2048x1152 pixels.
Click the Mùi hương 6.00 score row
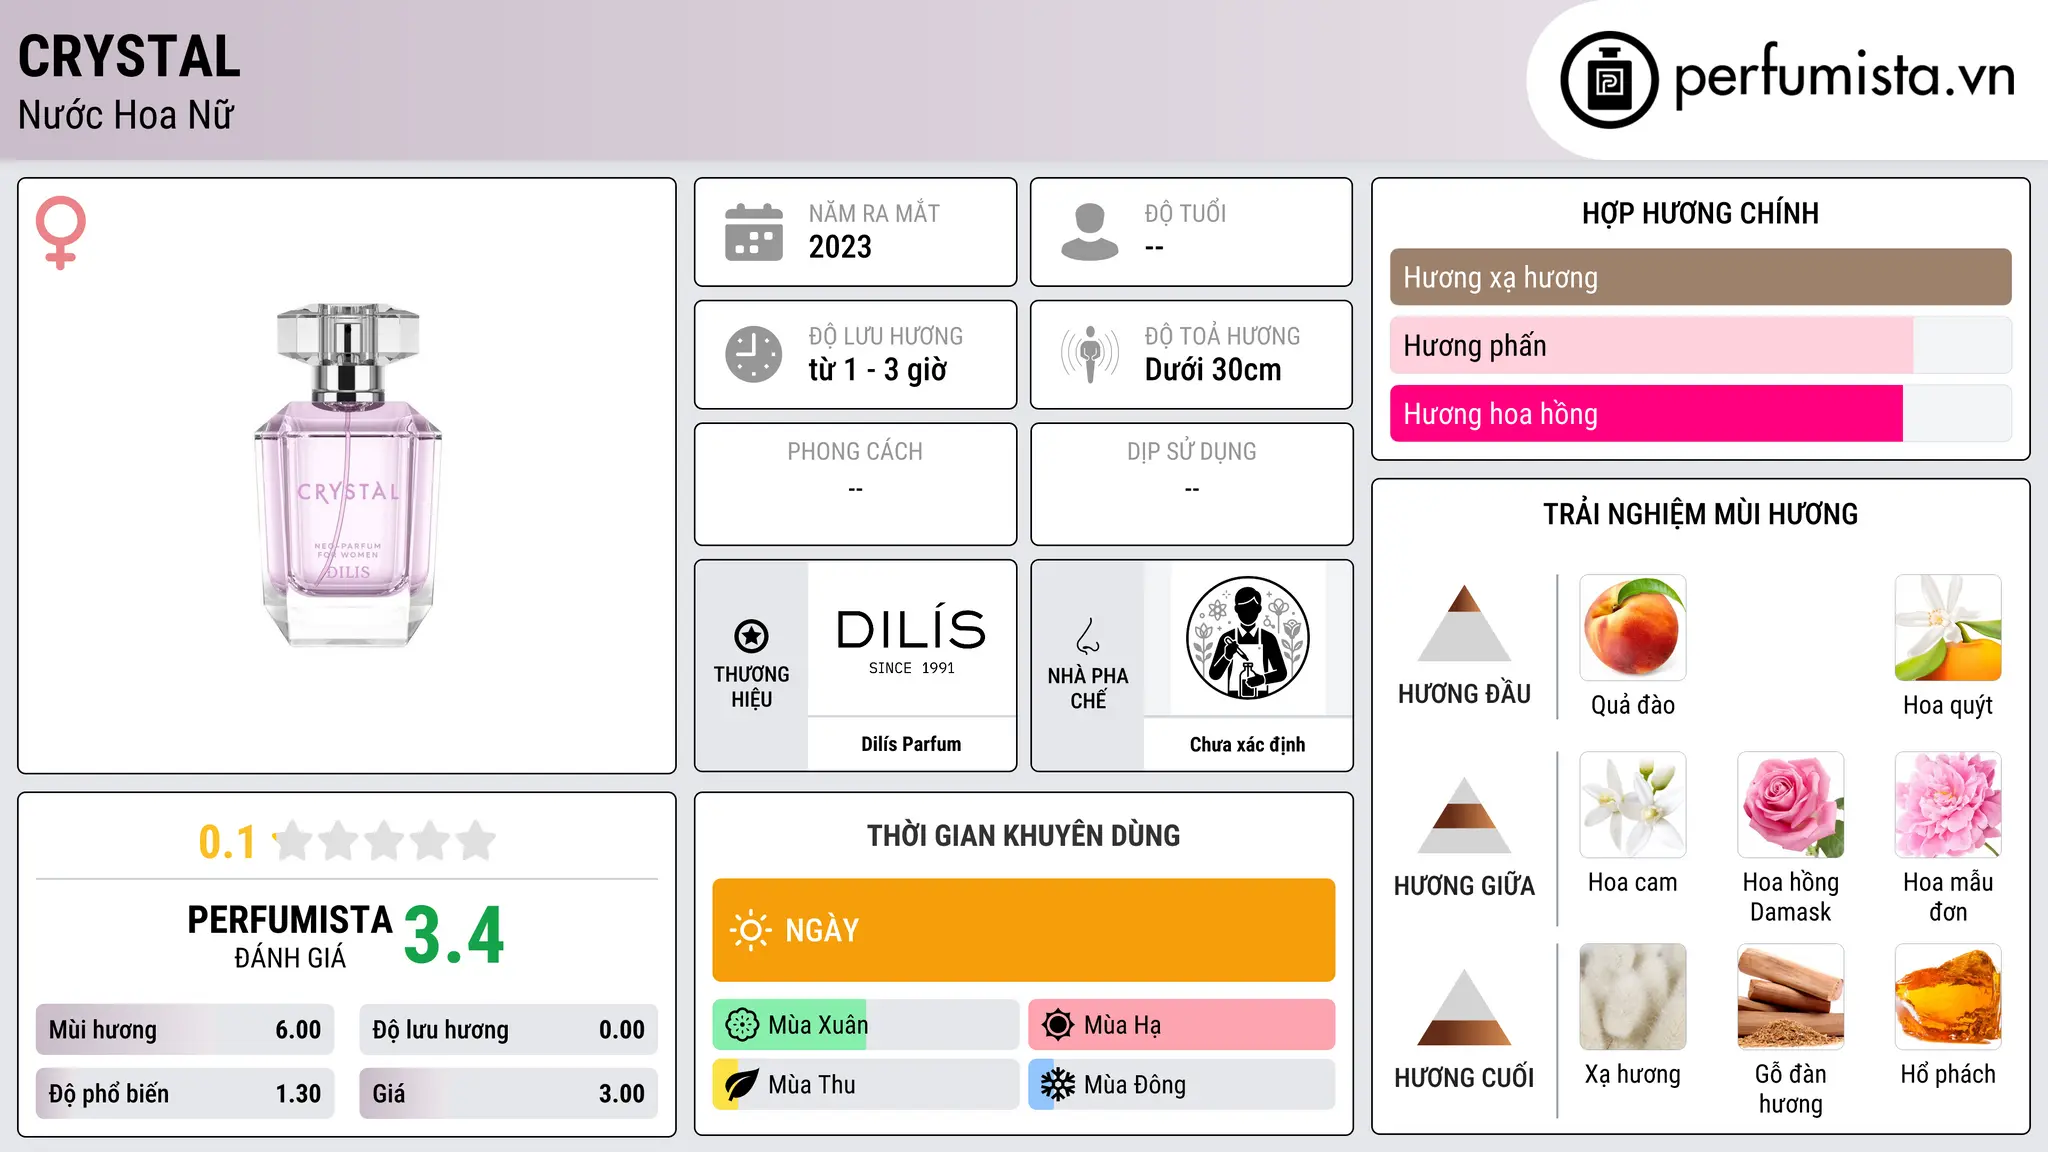coord(185,1030)
